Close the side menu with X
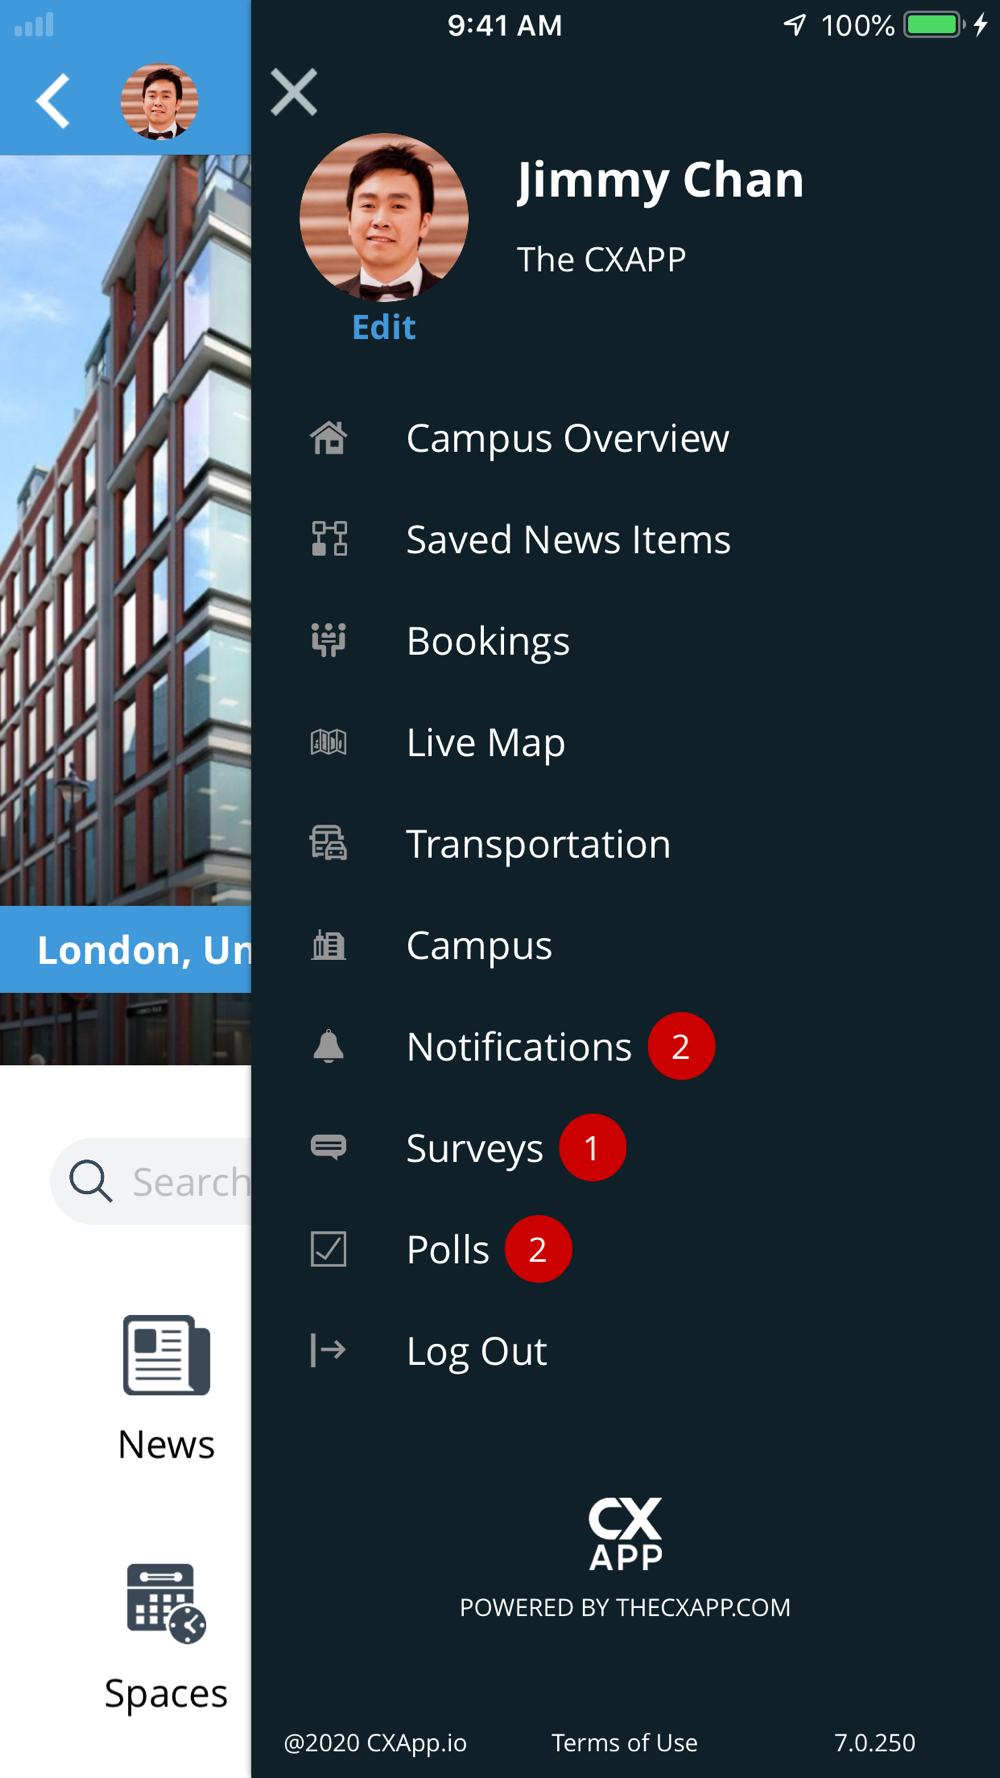 click(x=294, y=93)
